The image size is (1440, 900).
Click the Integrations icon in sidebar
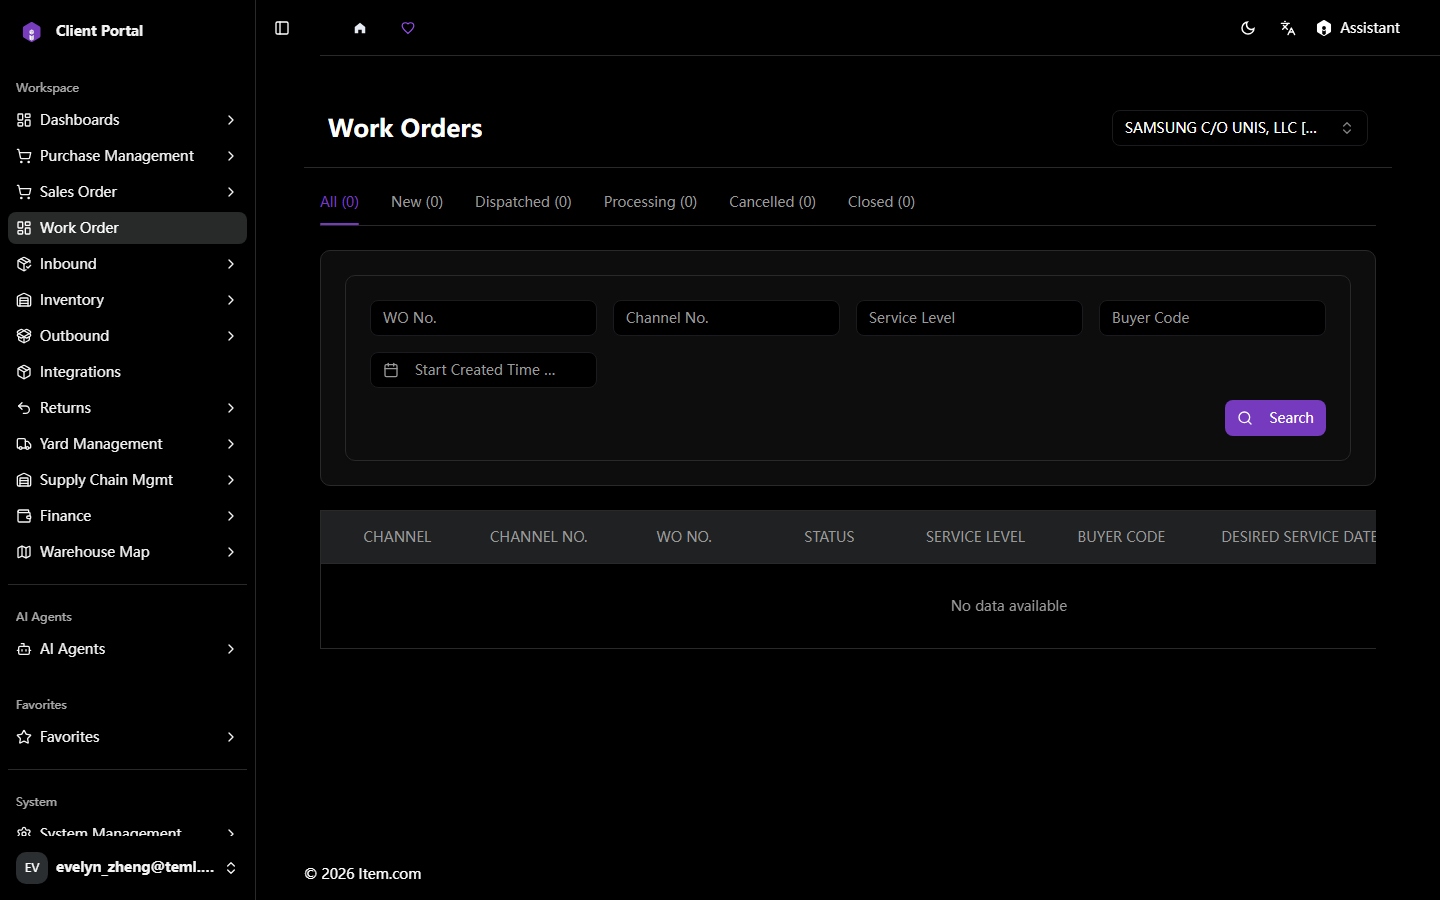coord(24,372)
